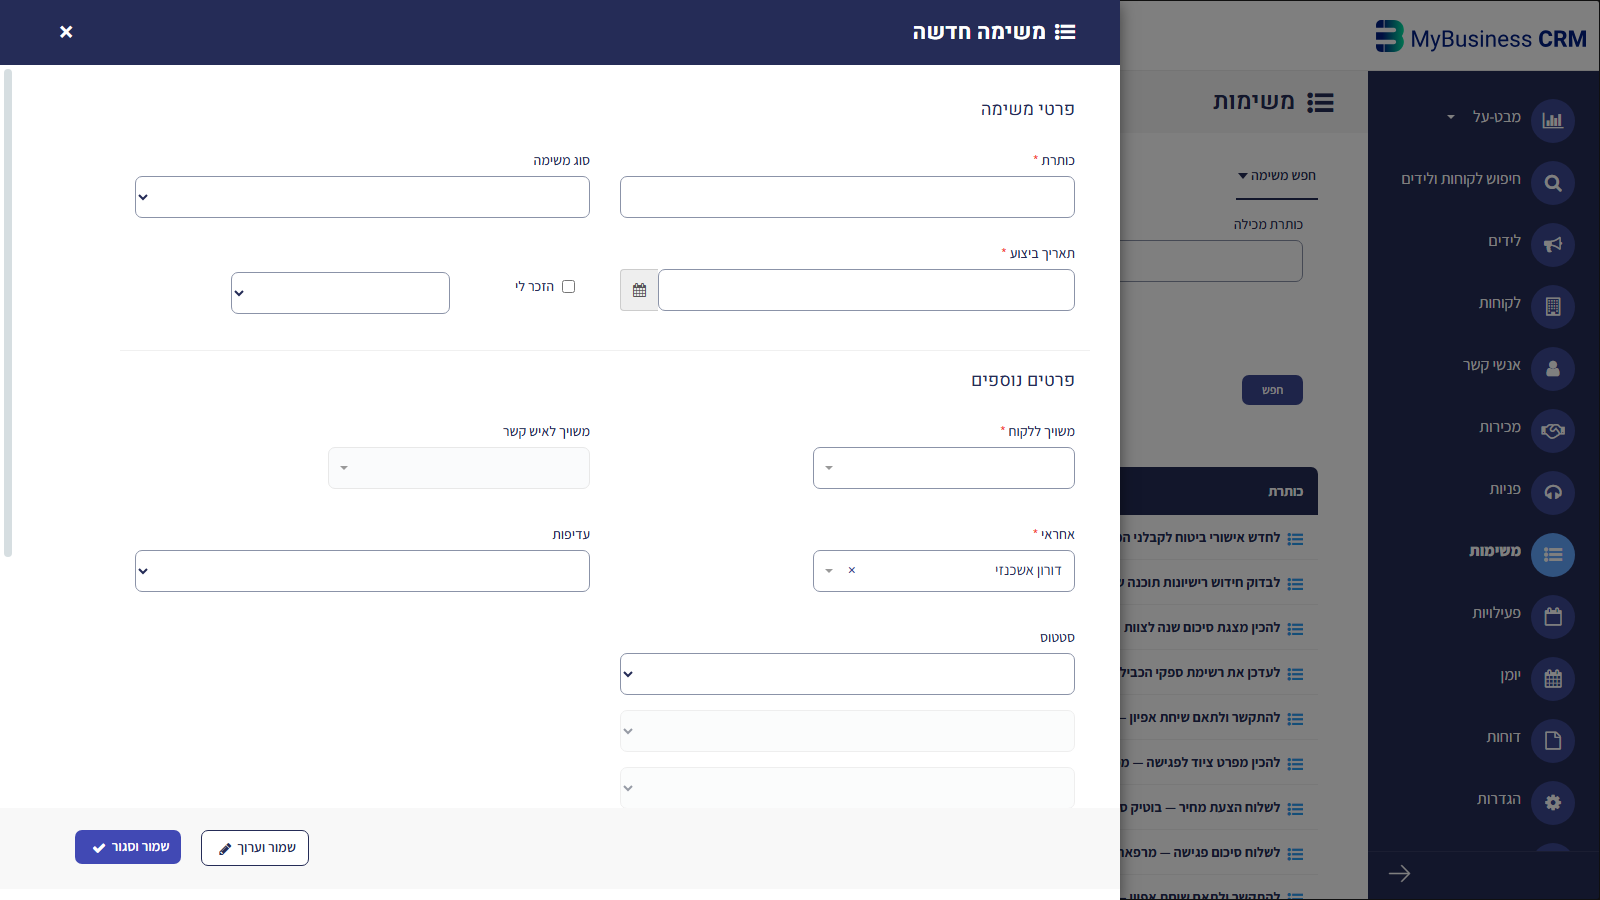The image size is (1600, 900).
Task: Open the משויך לאיש קשר dropdown
Action: pos(459,468)
